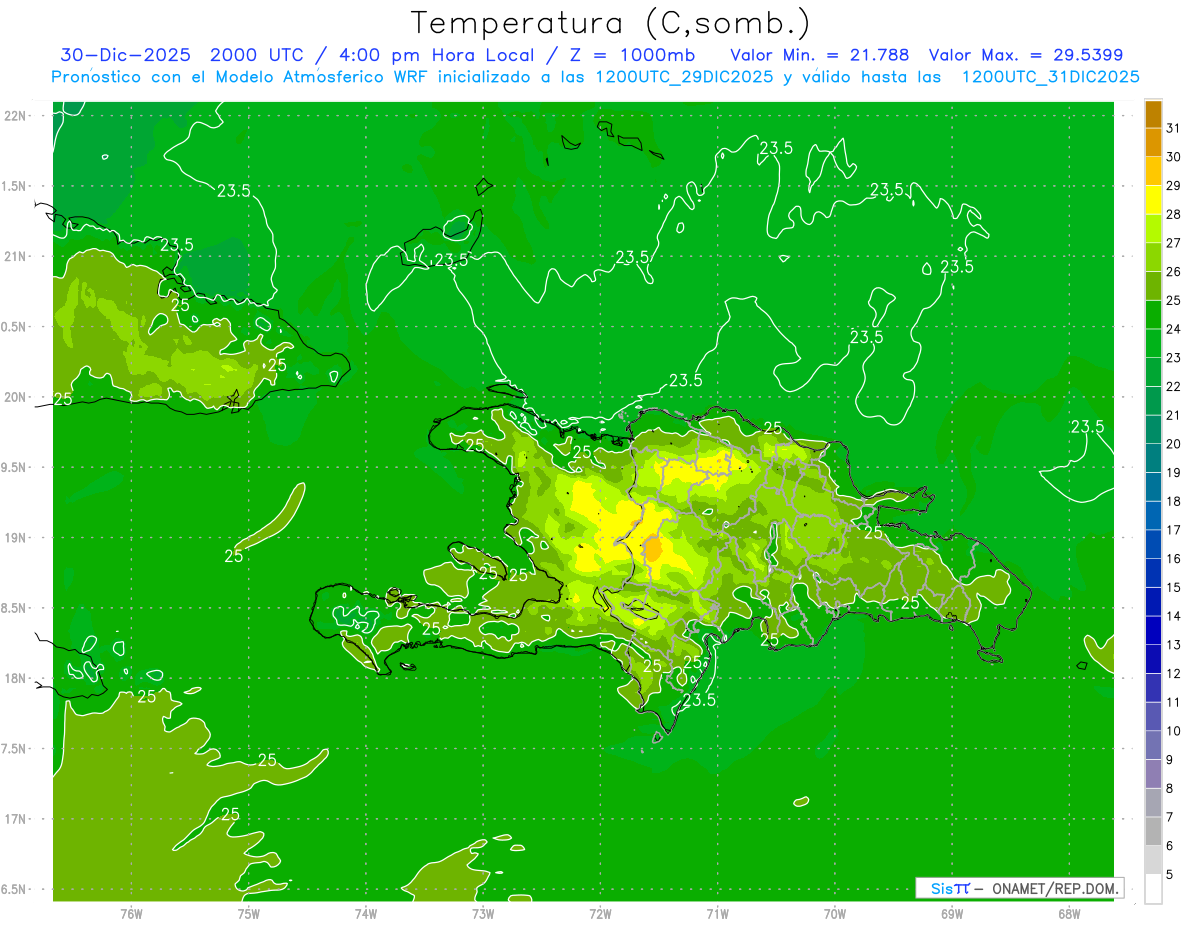Click the title Temperatura (C,somb.)
Viewport: 1200px width, 927px height.
tap(610, 22)
